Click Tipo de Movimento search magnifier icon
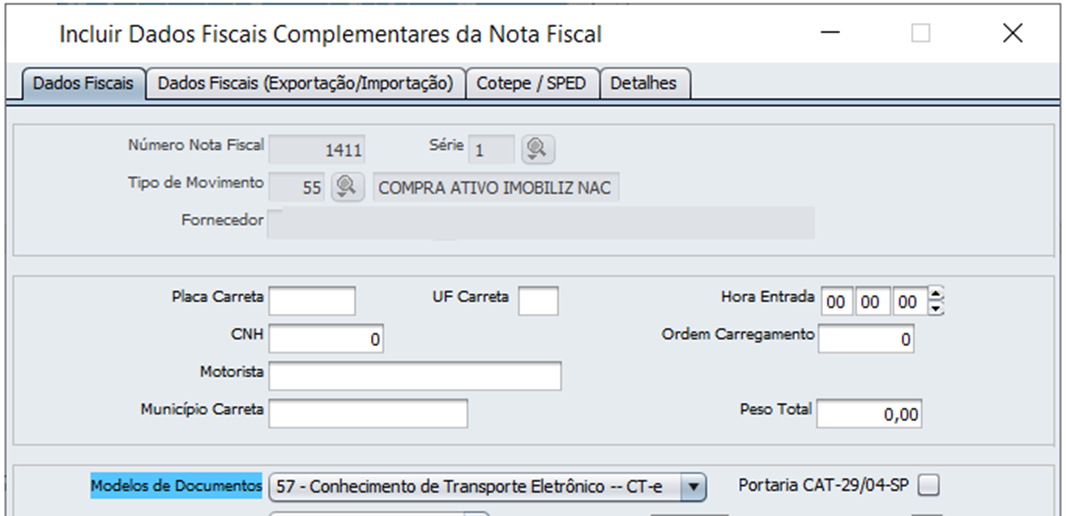The image size is (1066, 516). 347,187
